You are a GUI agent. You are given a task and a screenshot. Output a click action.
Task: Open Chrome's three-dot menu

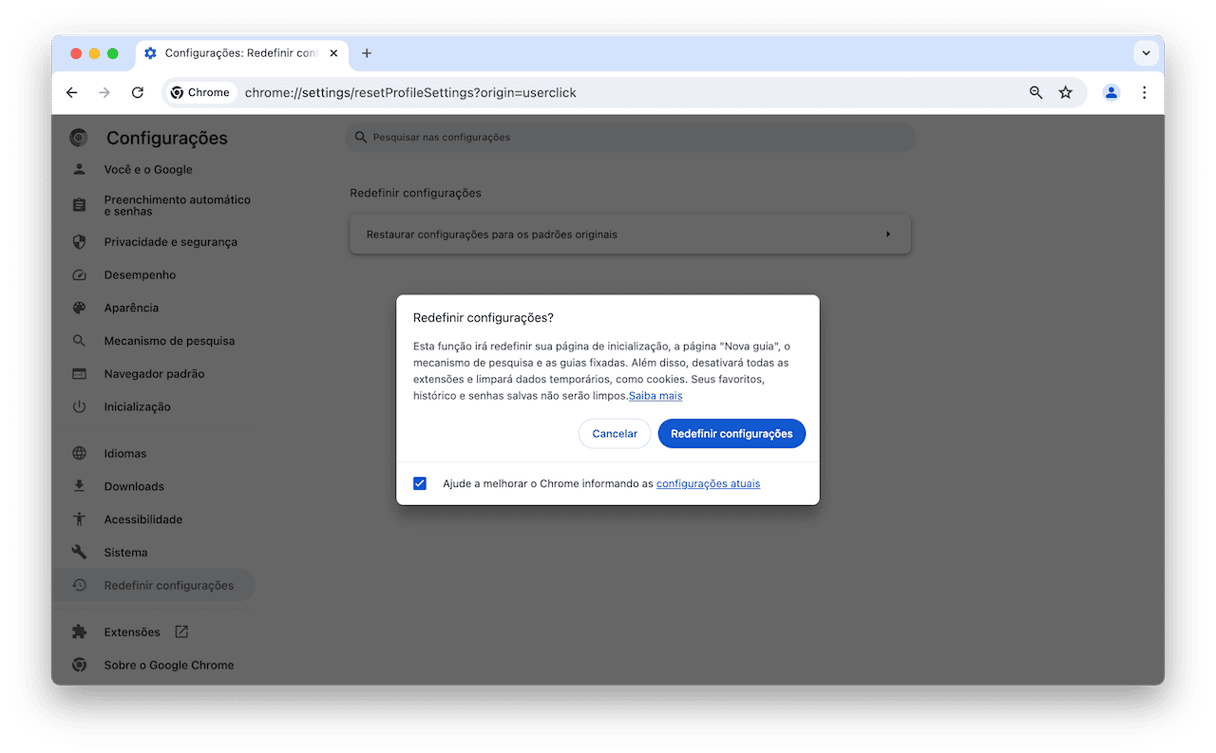coord(1144,93)
